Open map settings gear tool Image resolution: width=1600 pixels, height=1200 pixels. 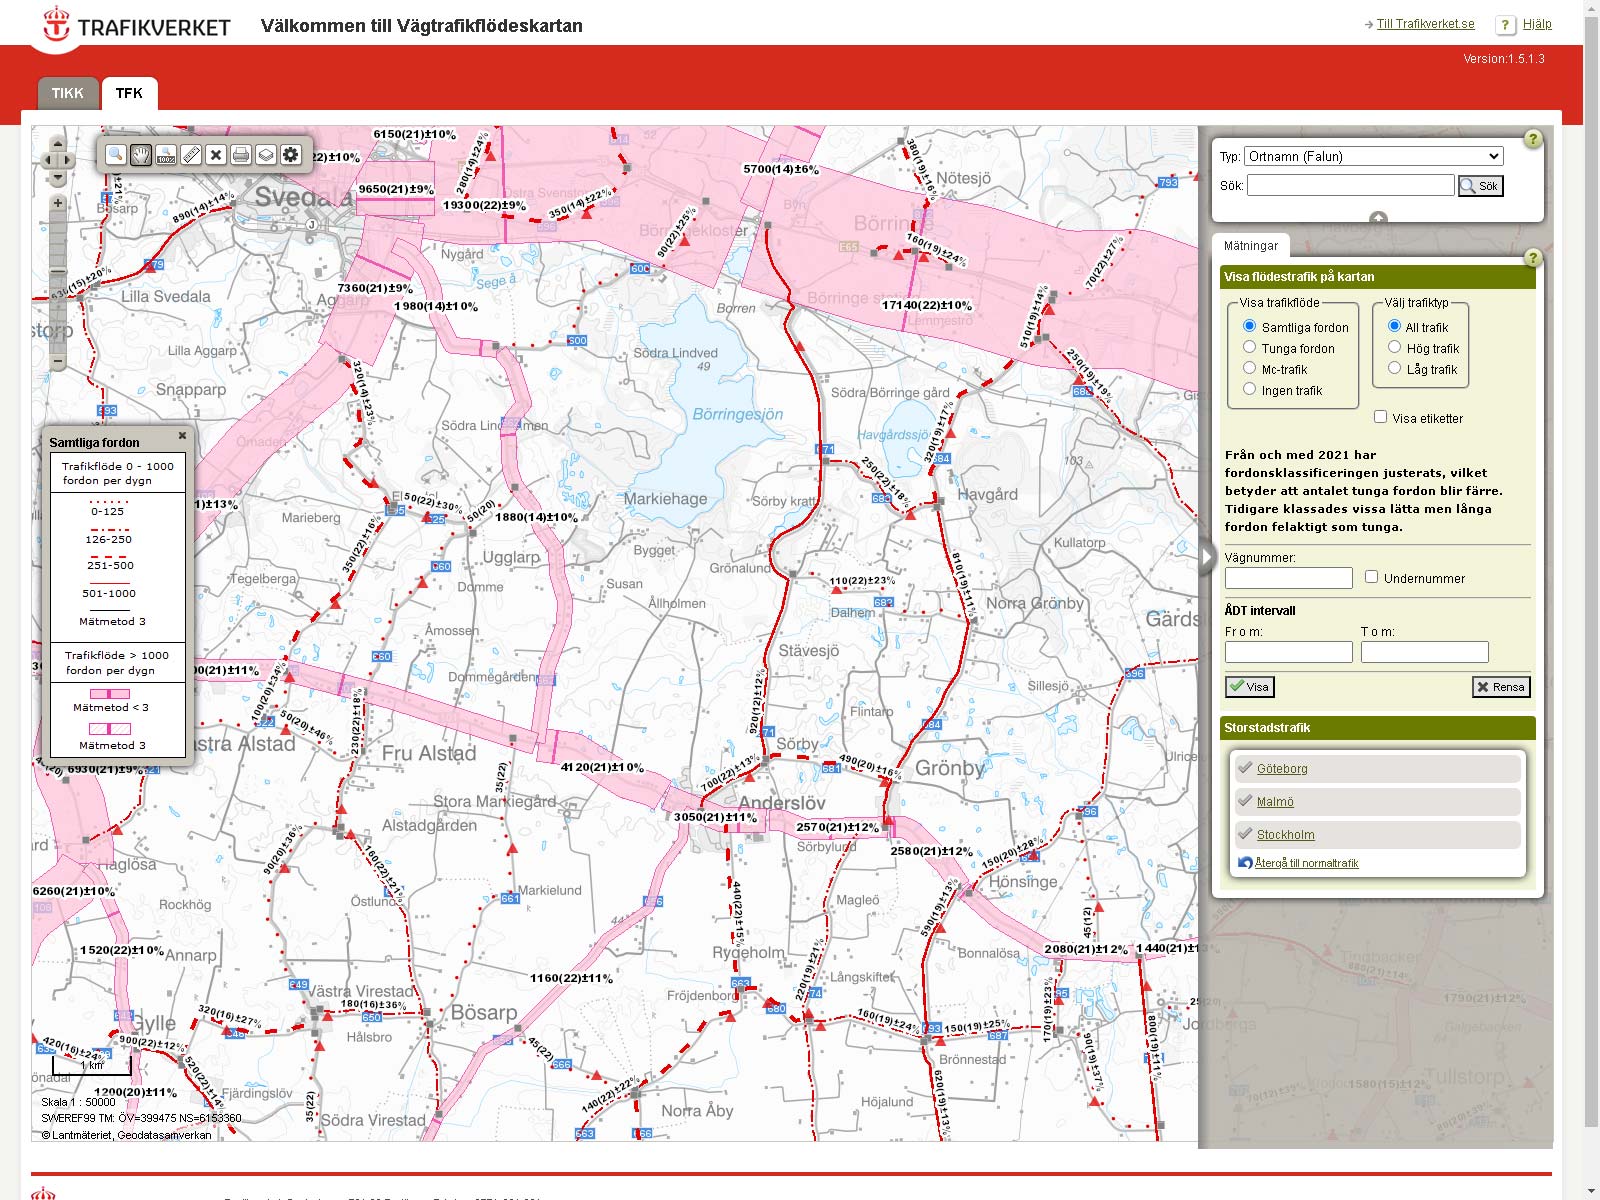pos(291,154)
